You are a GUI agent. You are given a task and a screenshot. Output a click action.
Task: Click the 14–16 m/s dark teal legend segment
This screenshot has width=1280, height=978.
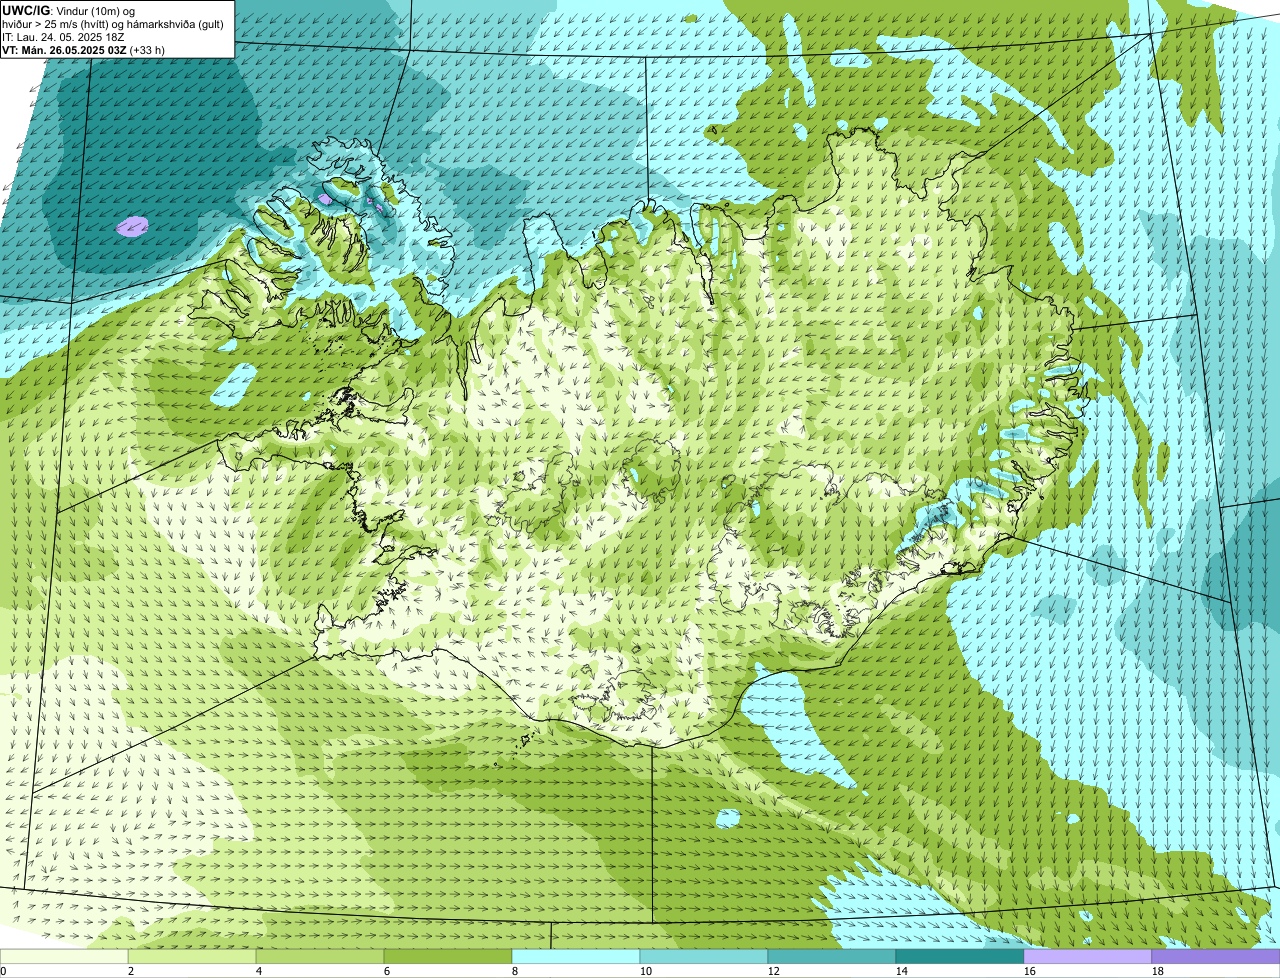[960, 956]
